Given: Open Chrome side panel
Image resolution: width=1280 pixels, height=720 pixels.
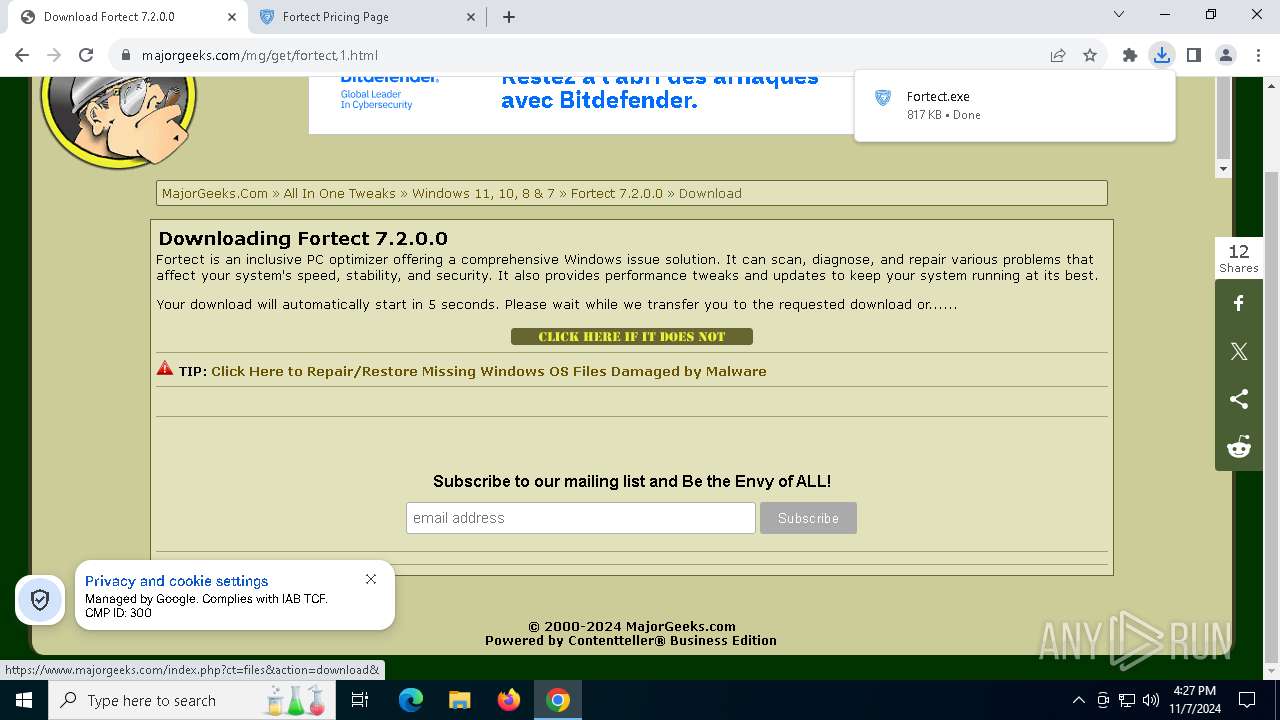Looking at the screenshot, I should click(x=1194, y=55).
